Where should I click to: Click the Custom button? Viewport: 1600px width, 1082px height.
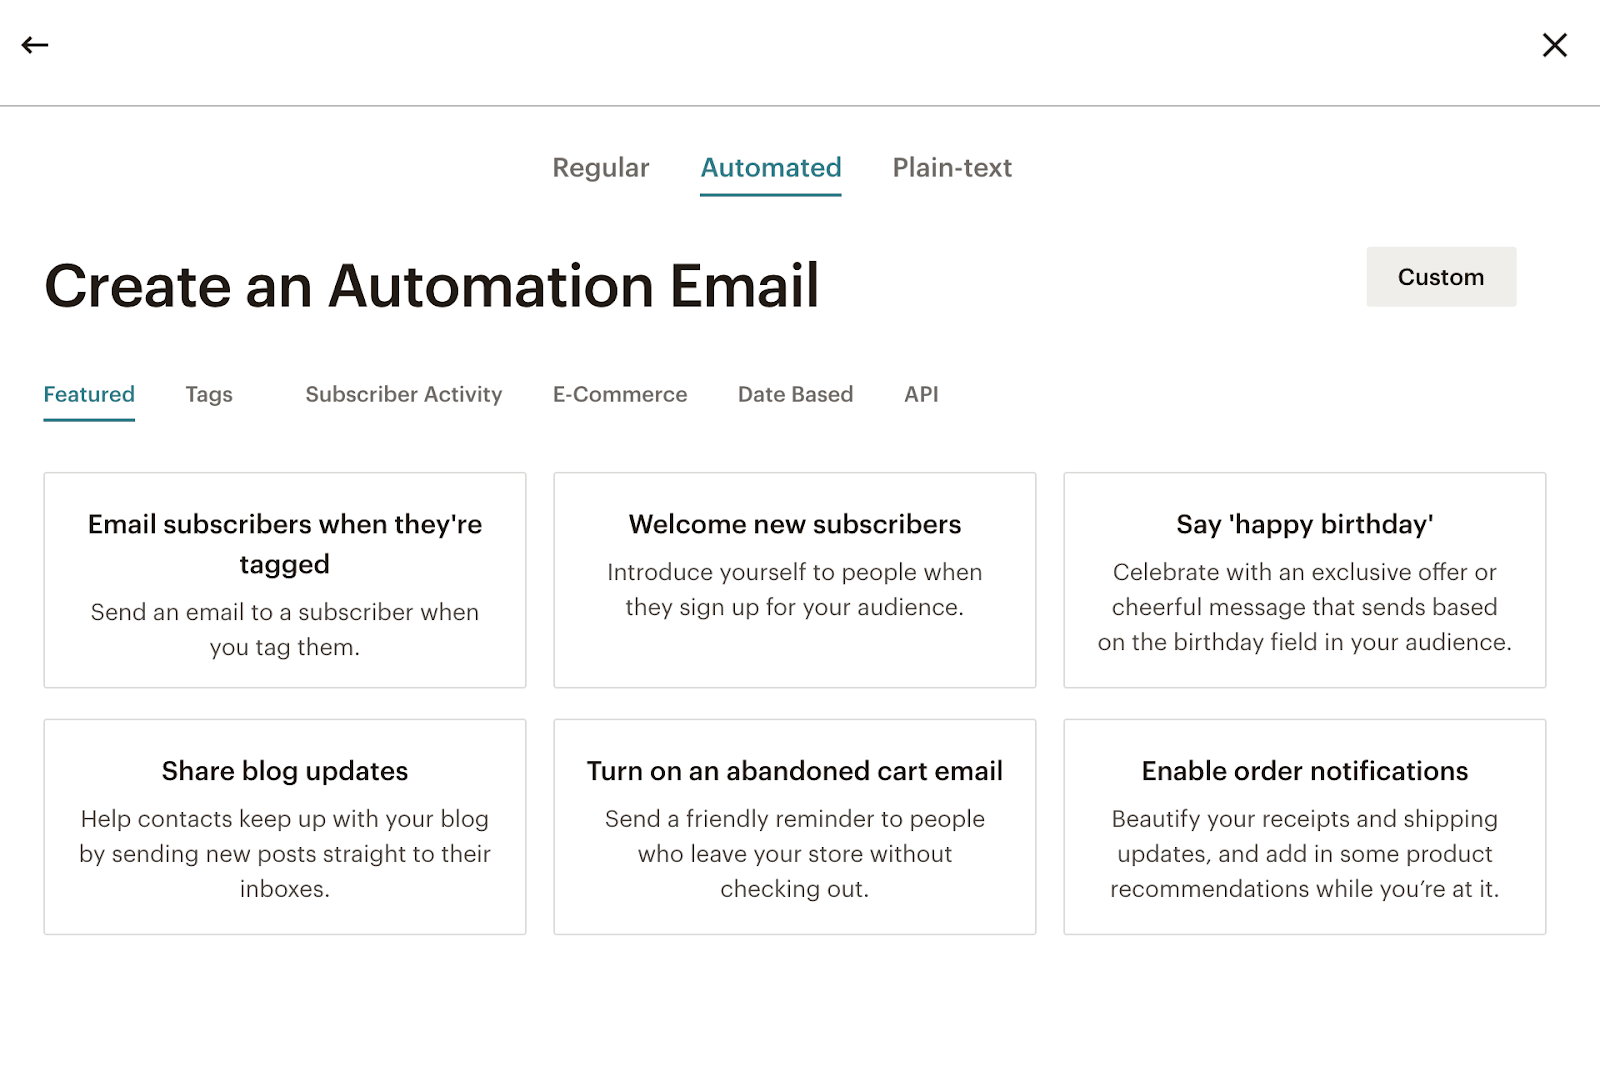(1441, 277)
